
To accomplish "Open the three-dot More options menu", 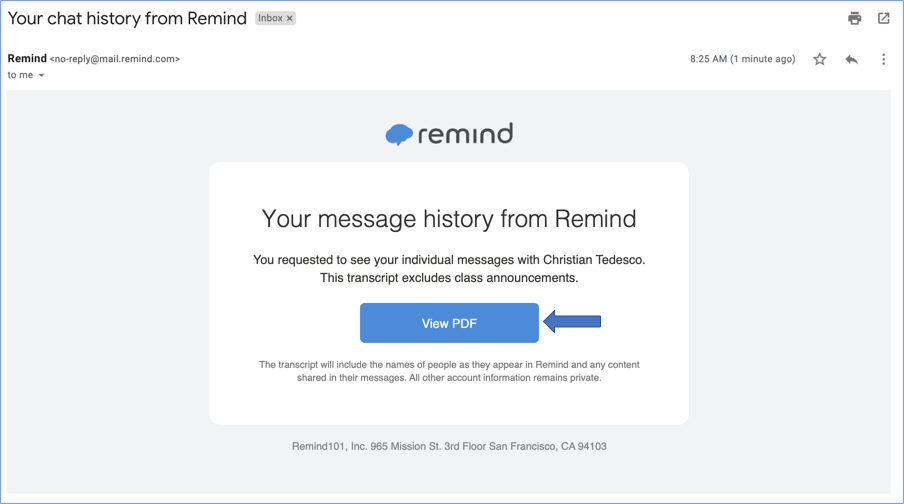I will pyautogui.click(x=883, y=59).
